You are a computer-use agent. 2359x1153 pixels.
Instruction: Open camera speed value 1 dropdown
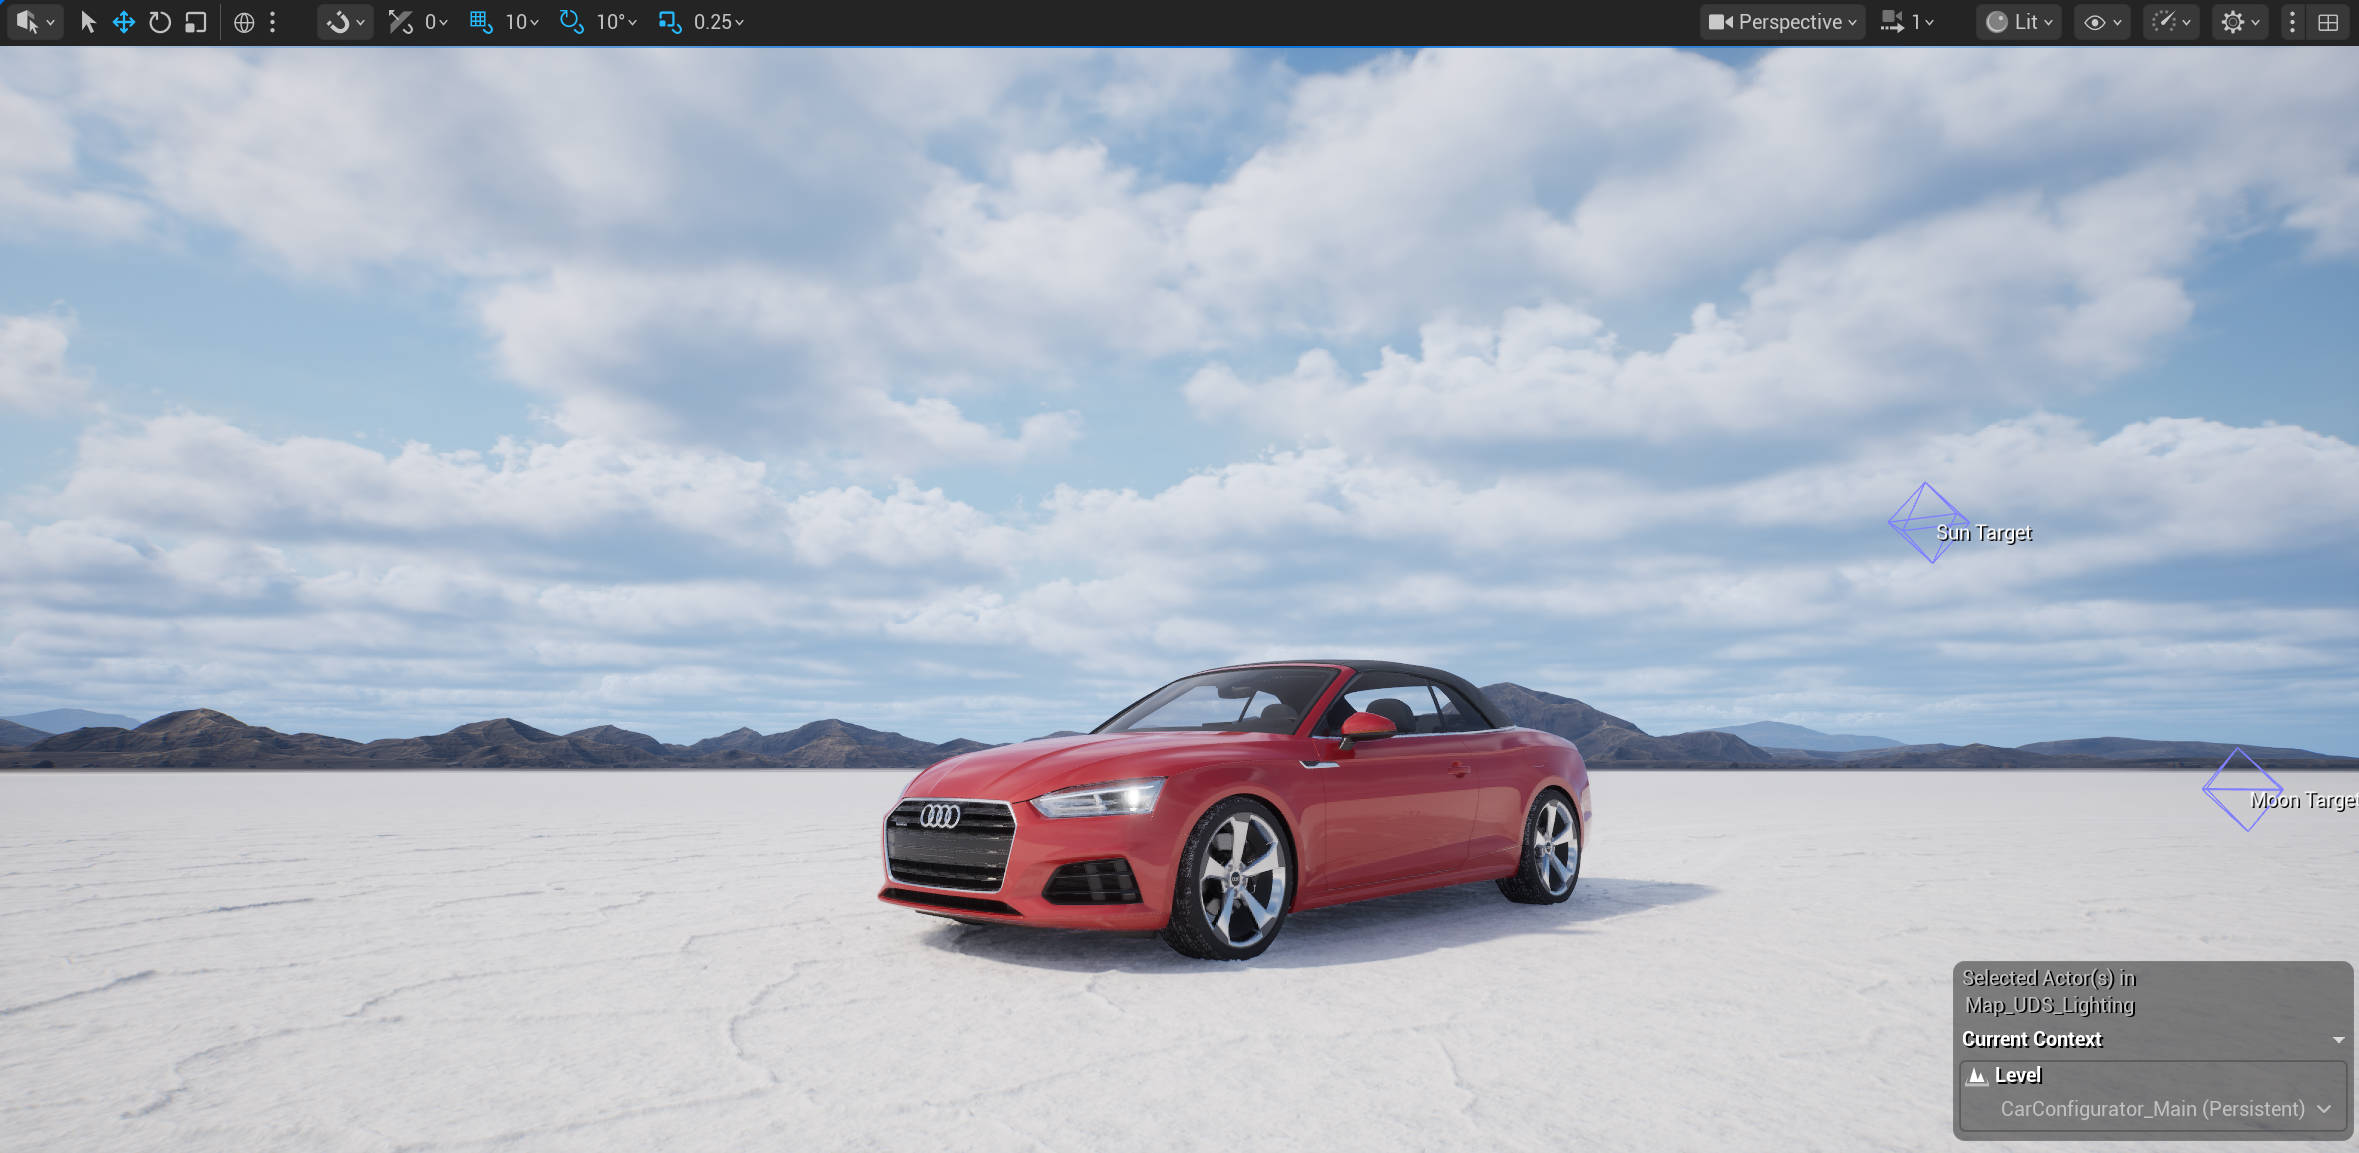pyautogui.click(x=1923, y=22)
